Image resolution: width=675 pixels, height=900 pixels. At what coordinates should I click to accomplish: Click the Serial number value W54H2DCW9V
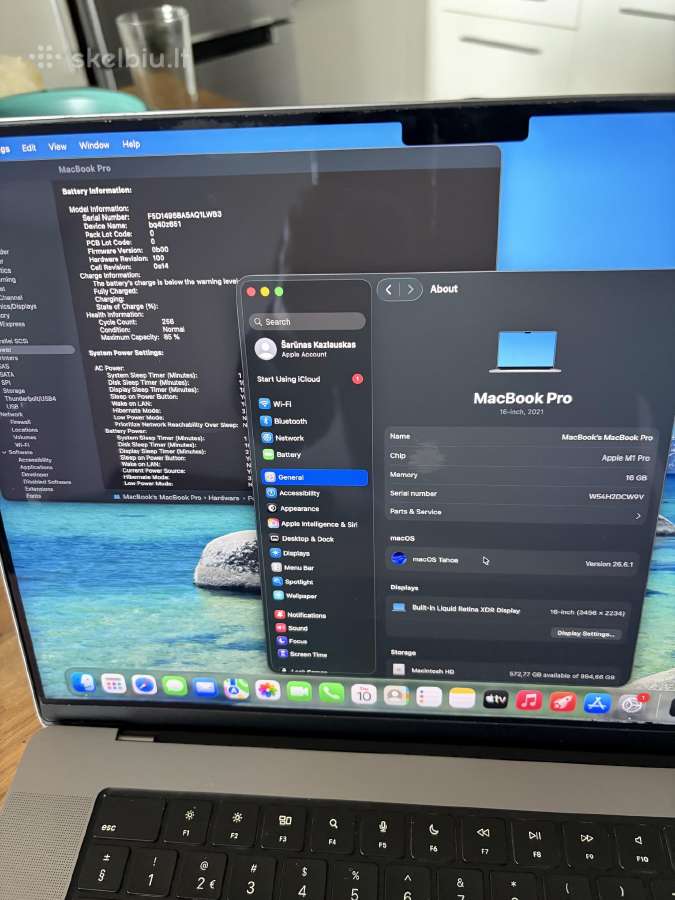[616, 496]
